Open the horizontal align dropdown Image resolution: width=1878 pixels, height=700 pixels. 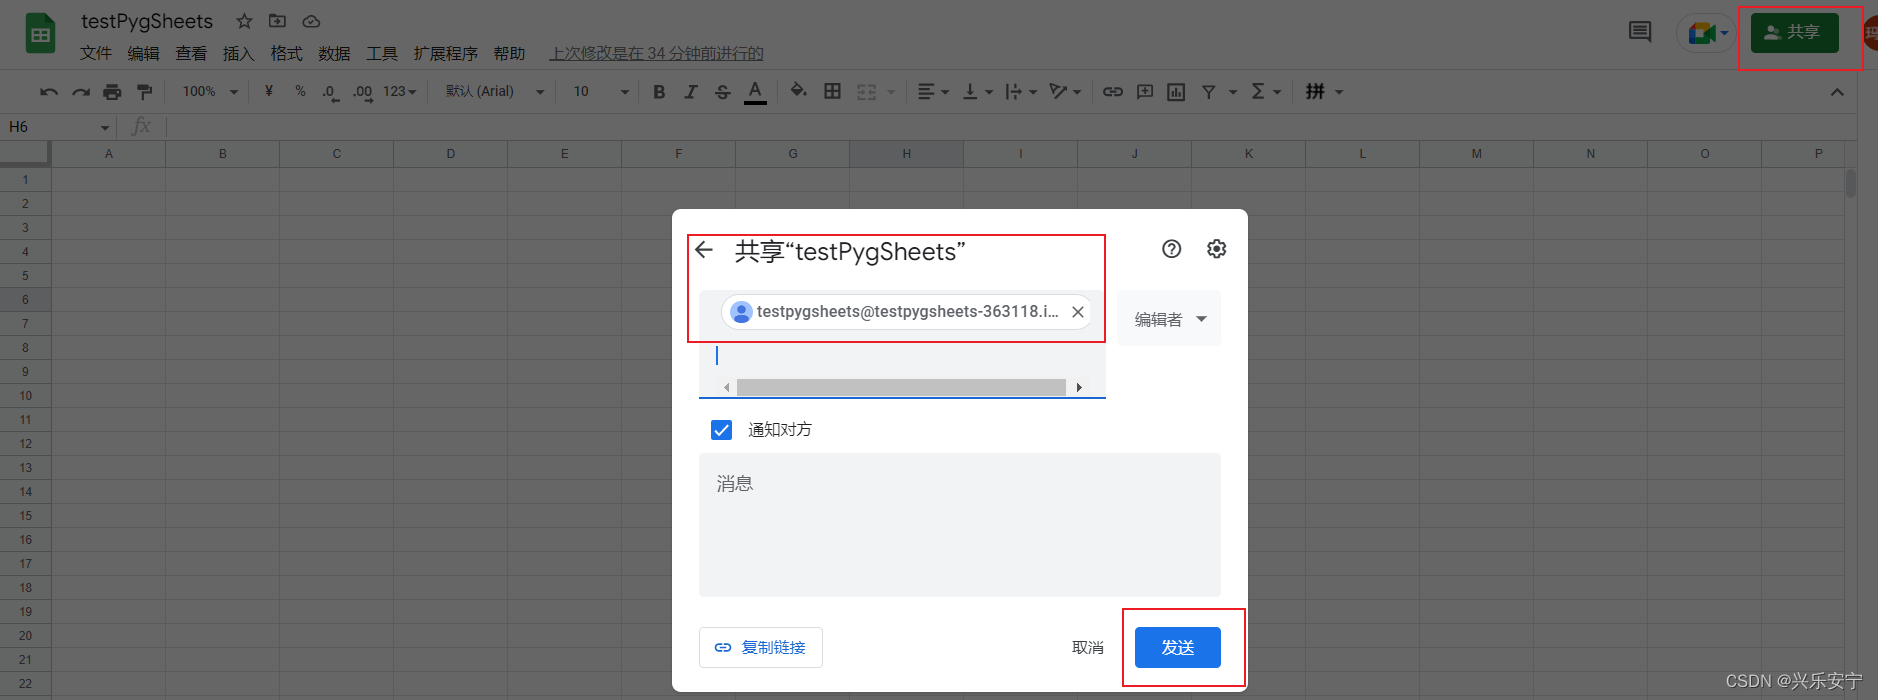coord(933,92)
